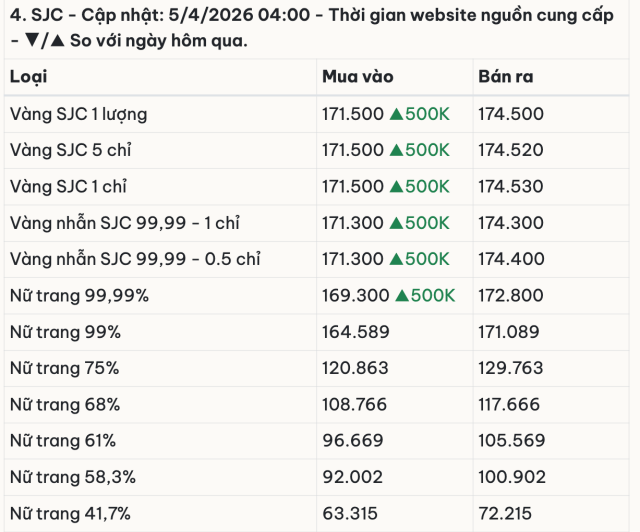Click the 105.569 selling price for Nữ trang 61%
Image resolution: width=640 pixels, height=532 pixels.
point(511,441)
